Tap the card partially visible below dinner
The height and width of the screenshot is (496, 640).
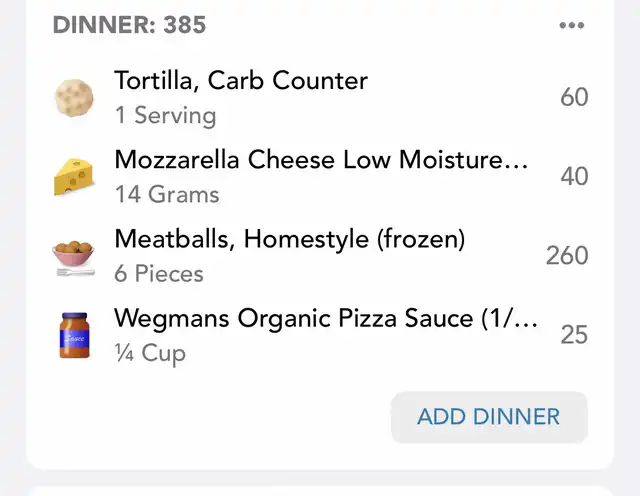pos(320,490)
